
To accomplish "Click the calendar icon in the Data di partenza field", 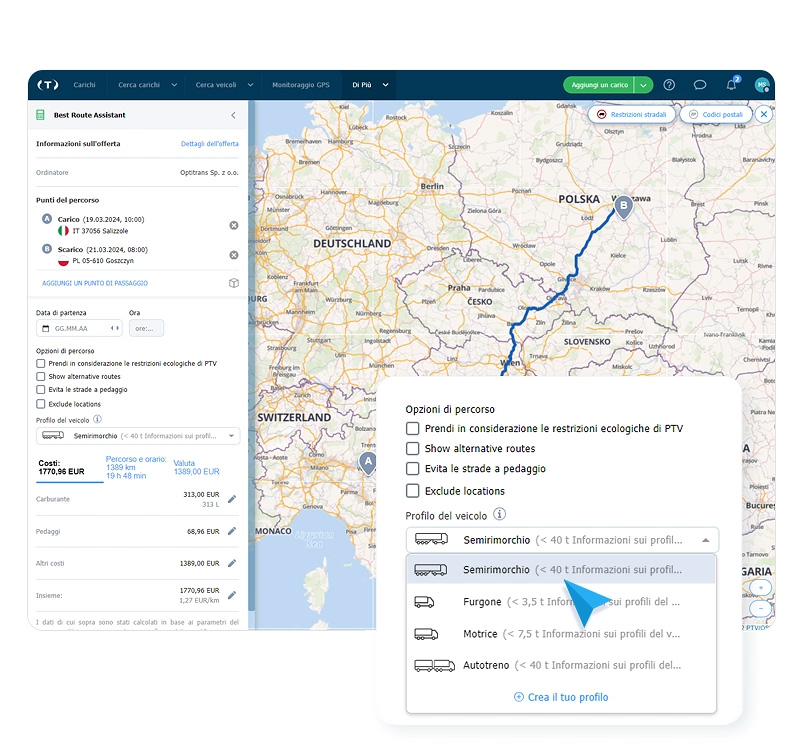I will pyautogui.click(x=46, y=329).
